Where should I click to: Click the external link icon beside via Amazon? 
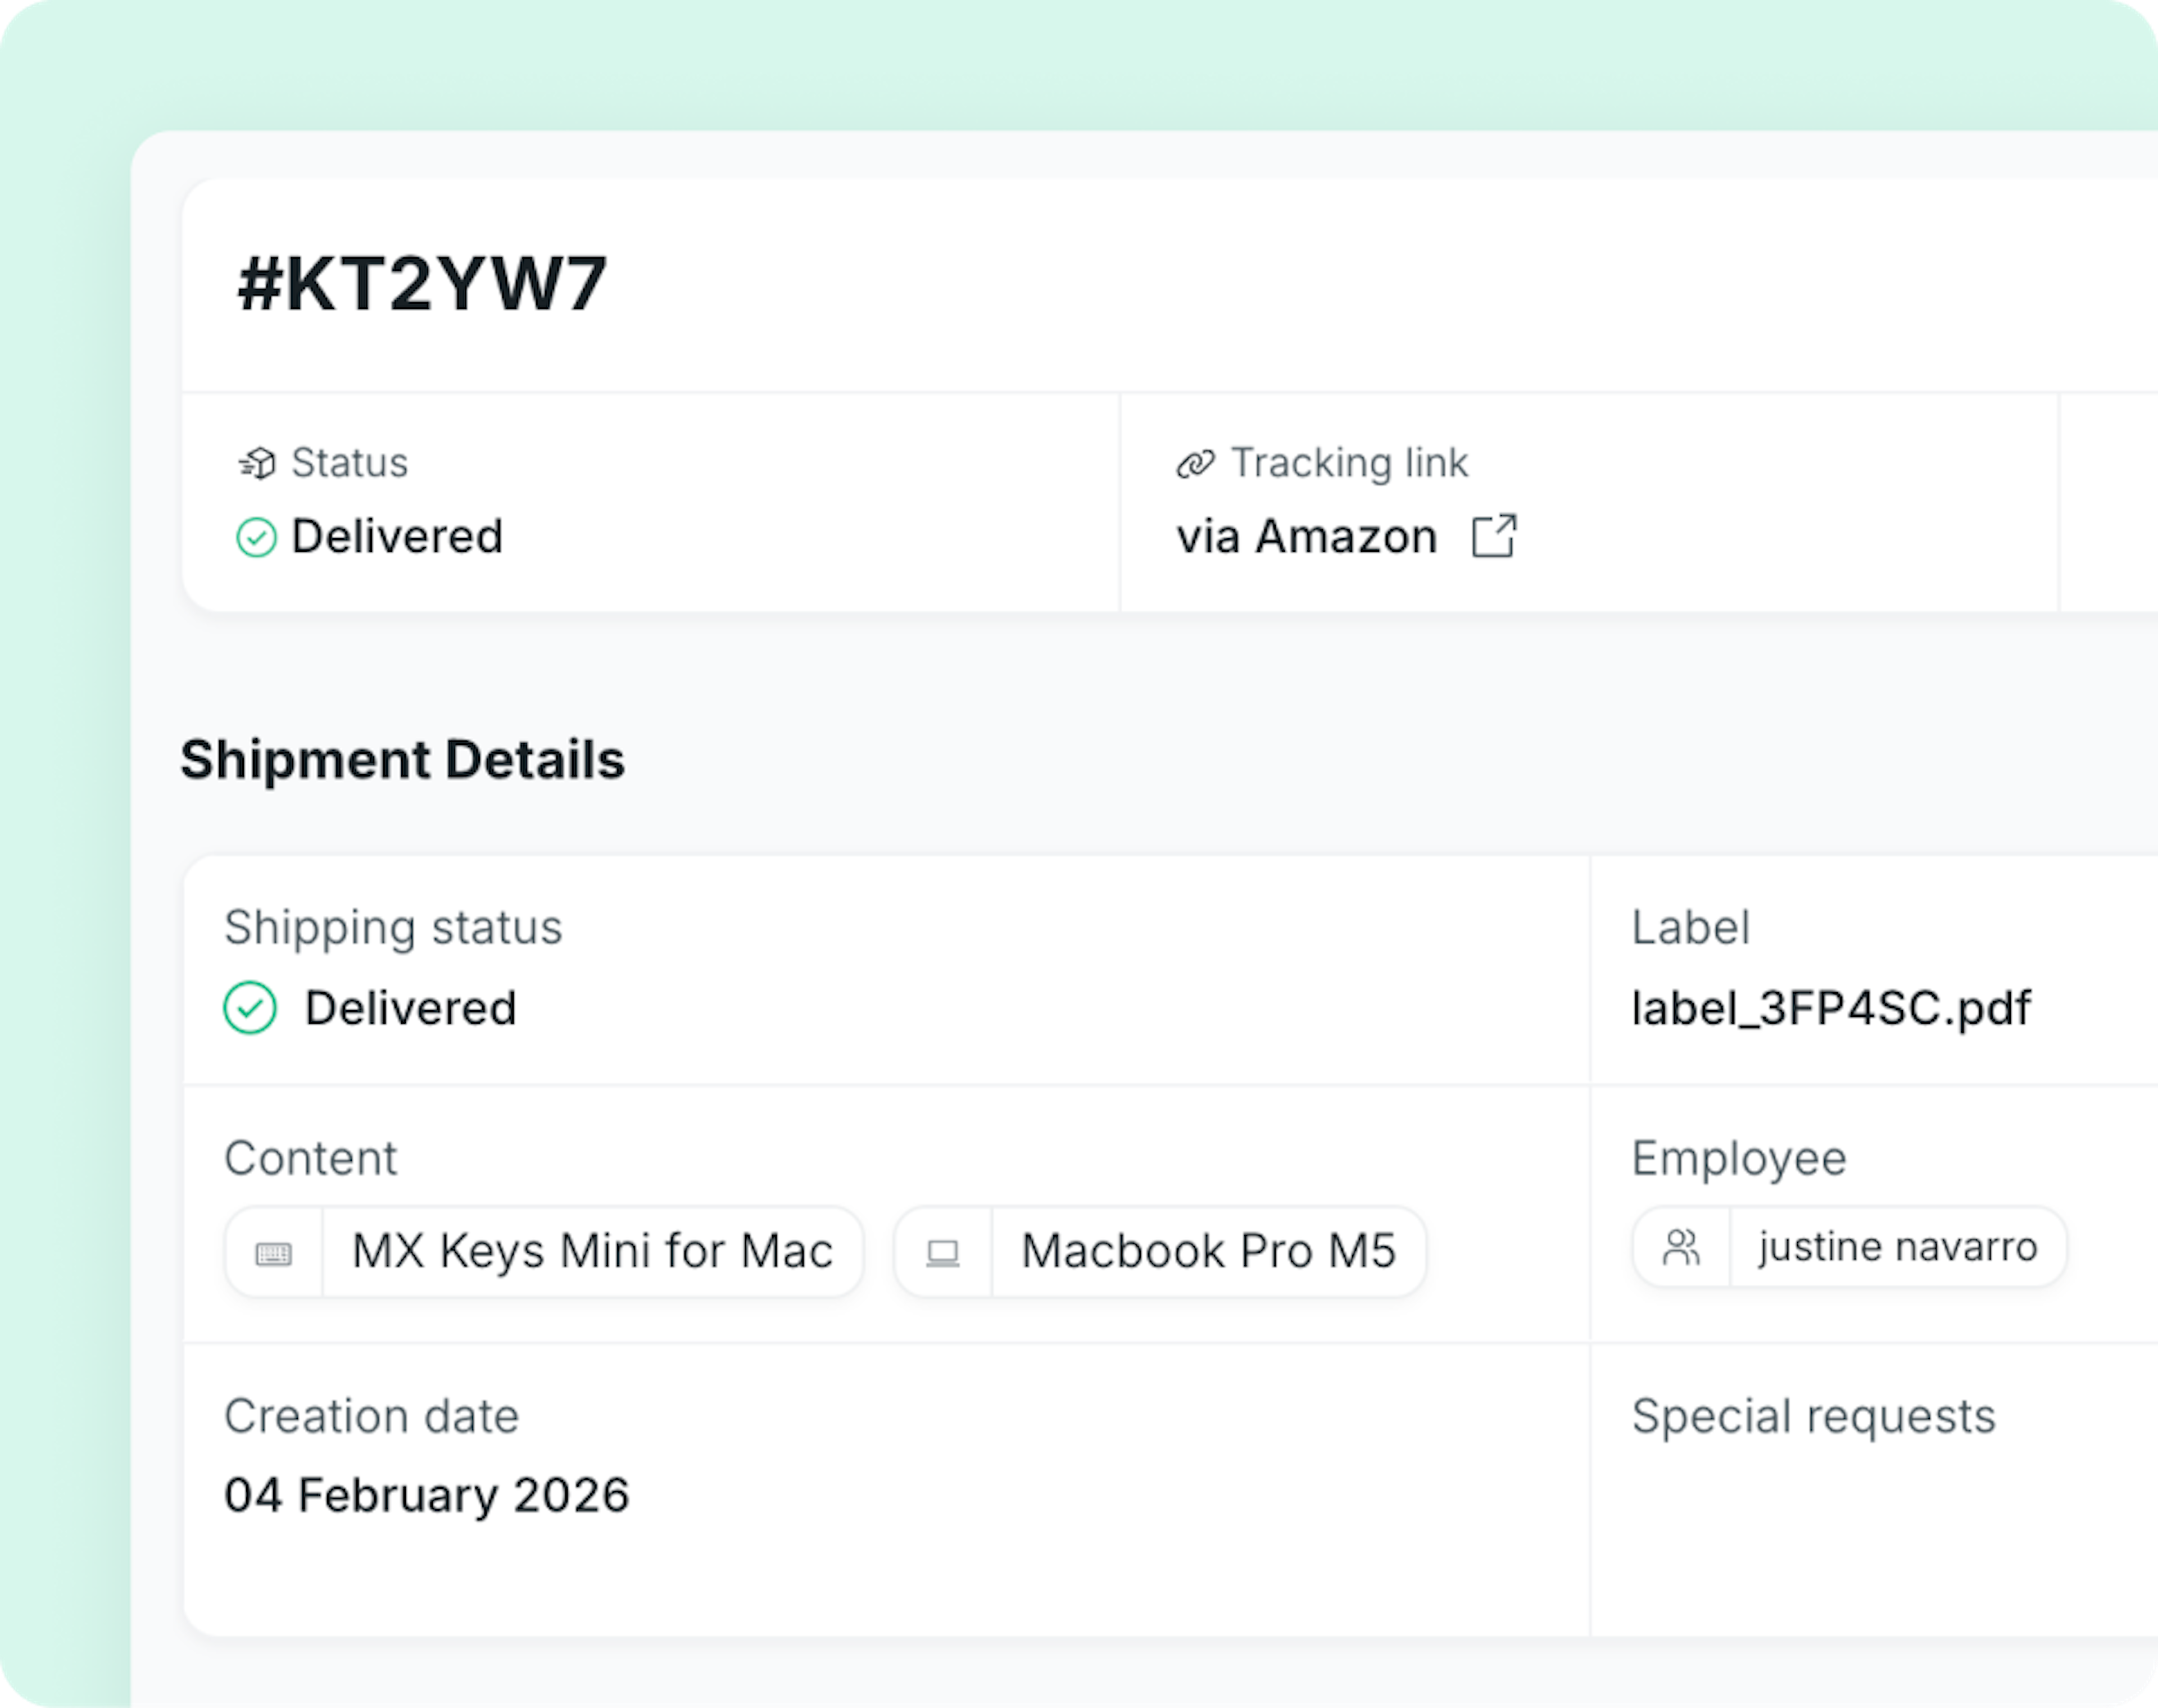click(x=1494, y=536)
